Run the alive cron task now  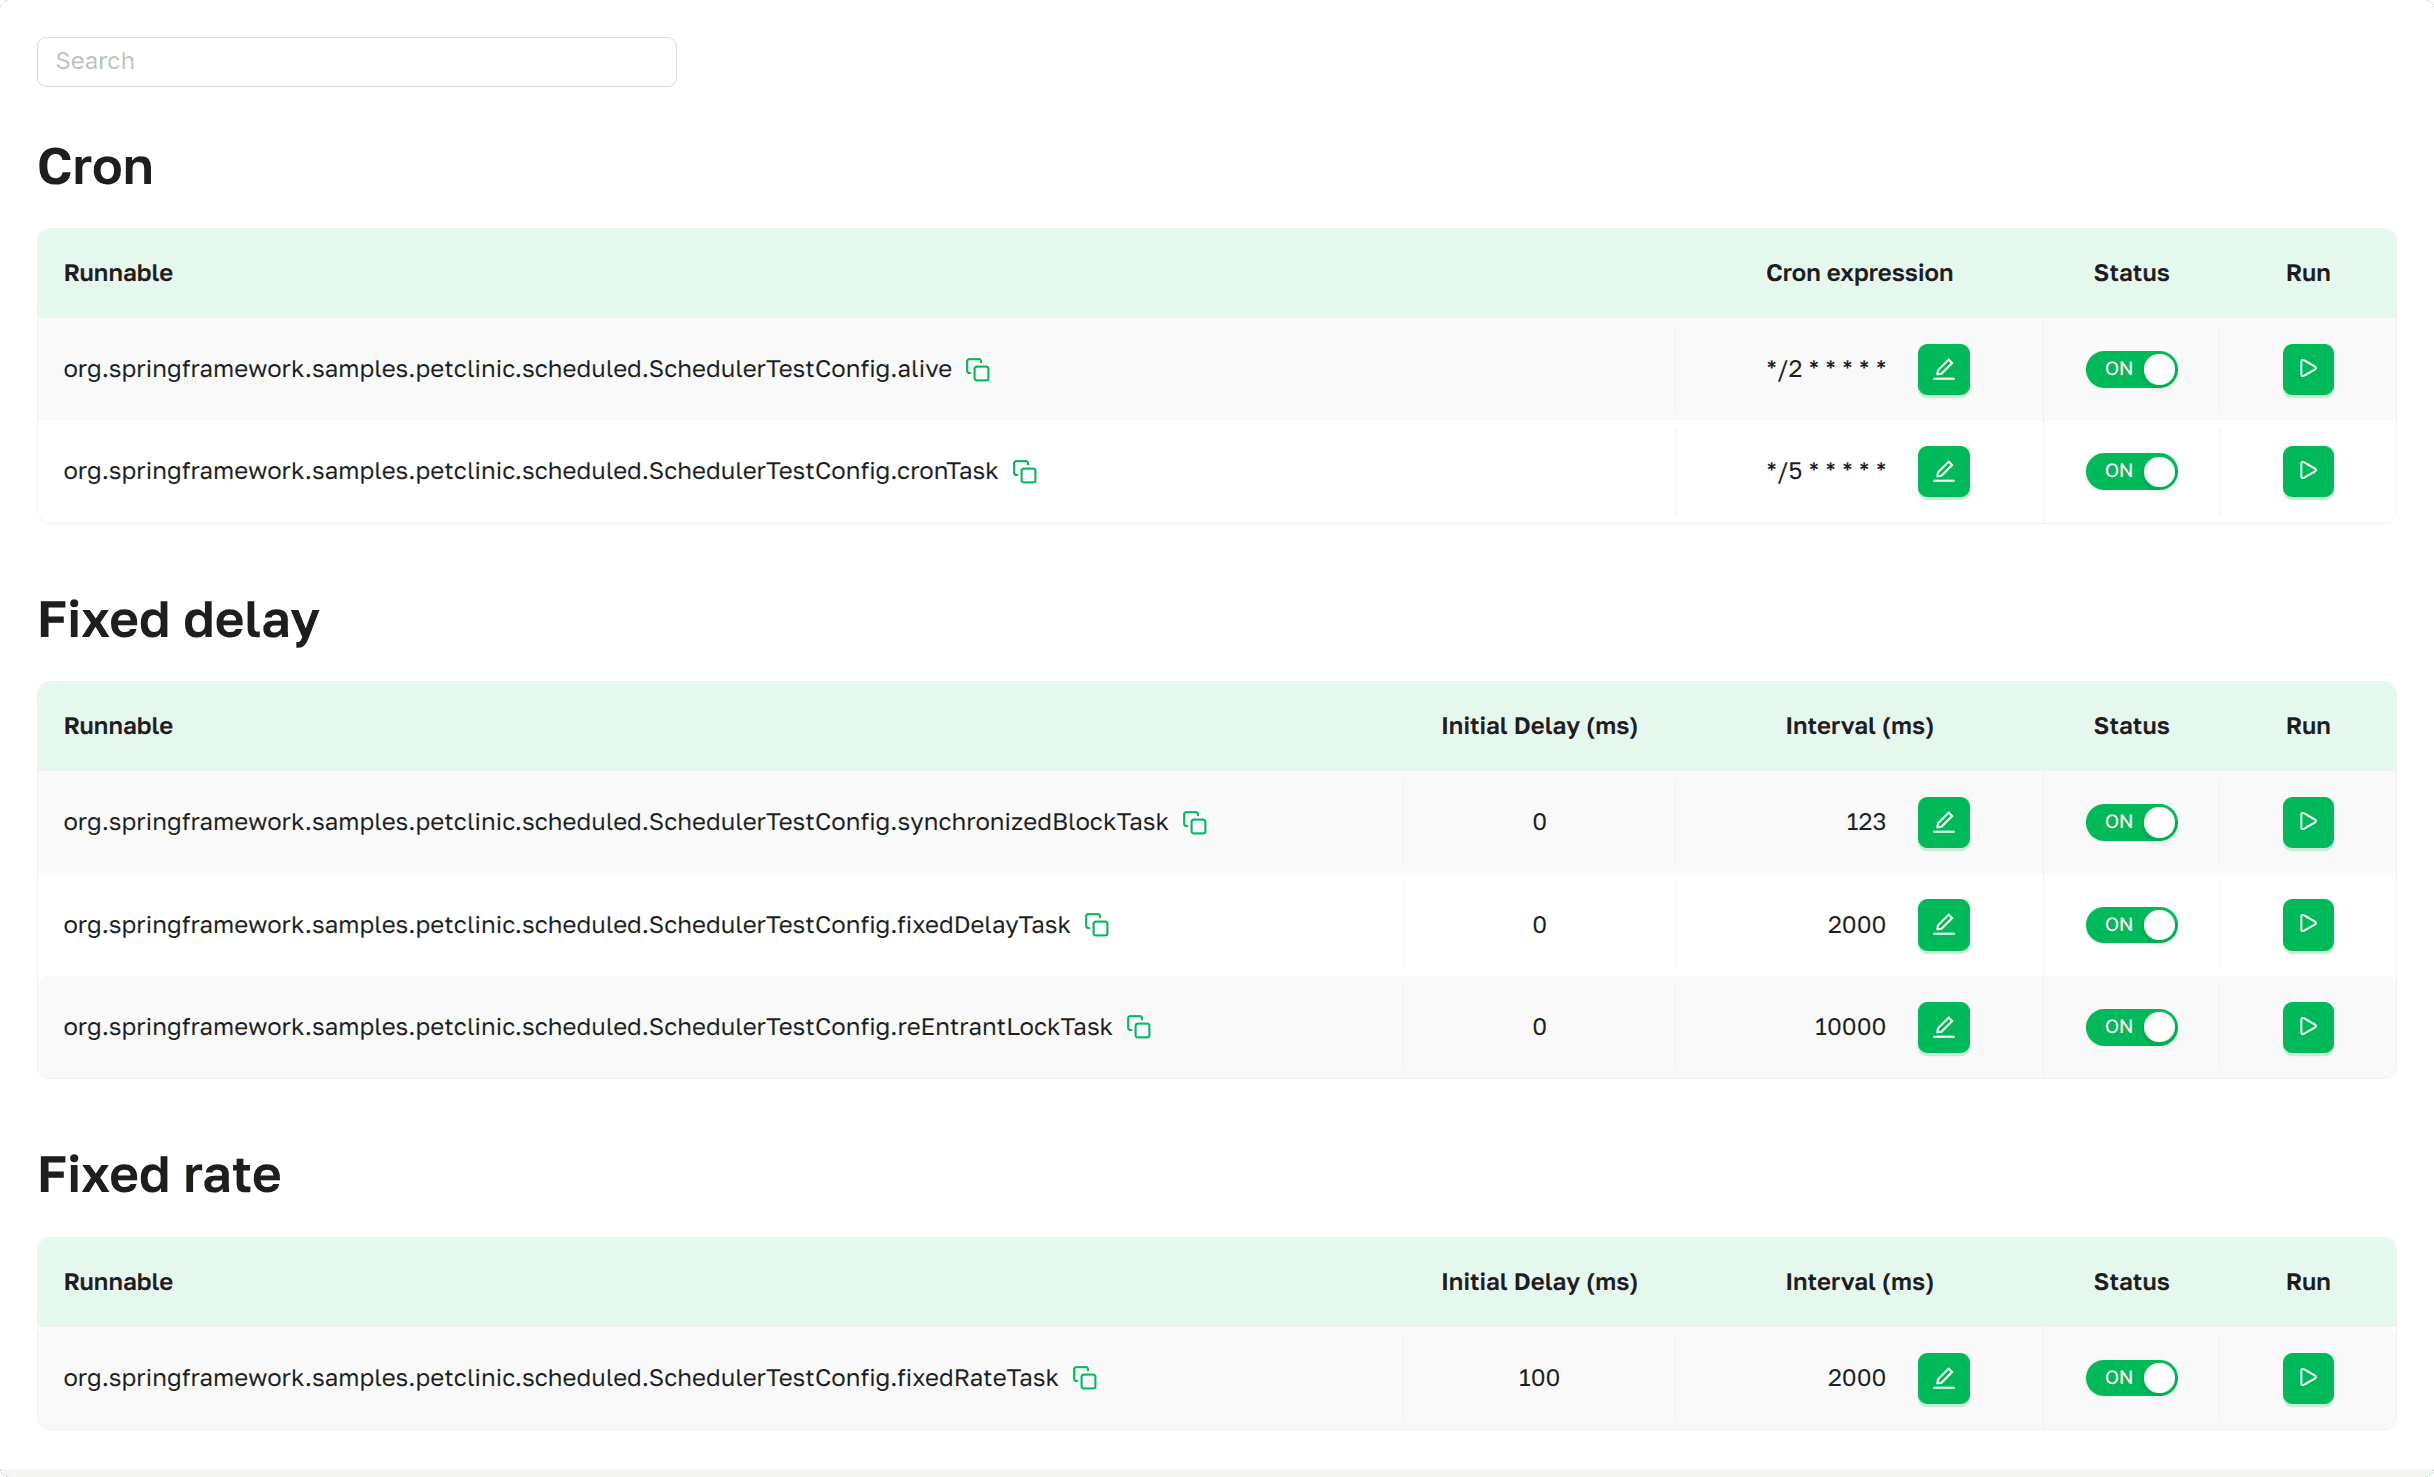[2308, 370]
